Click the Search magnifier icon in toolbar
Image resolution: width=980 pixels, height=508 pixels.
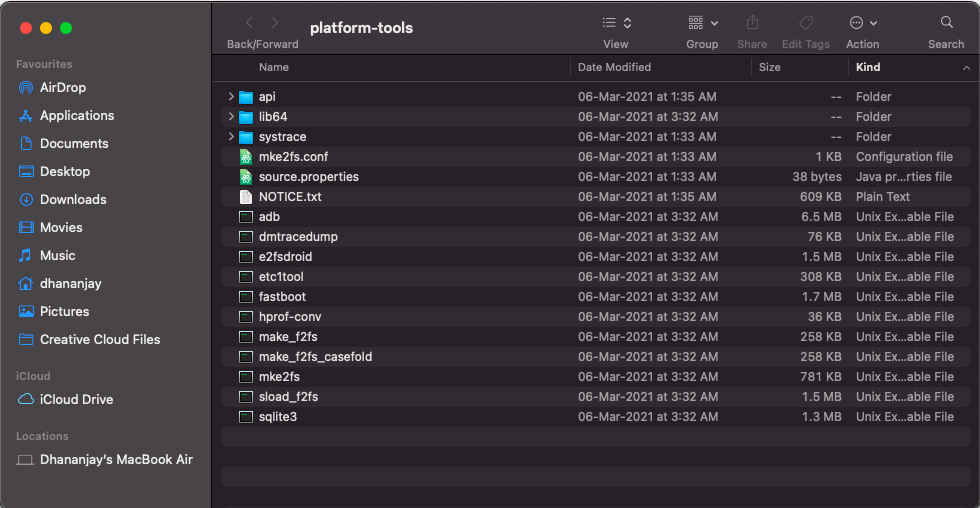pos(947,23)
